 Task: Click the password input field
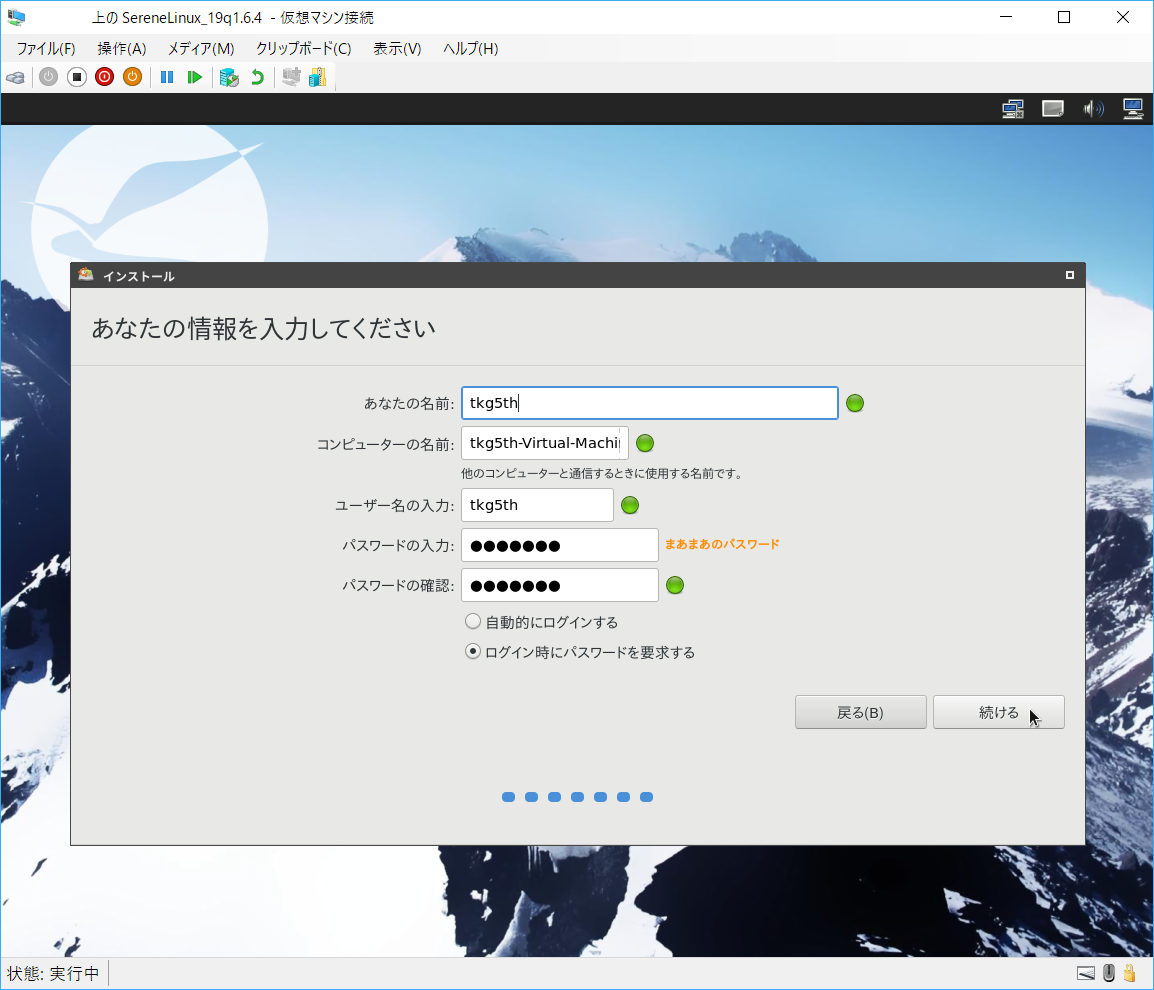point(560,545)
